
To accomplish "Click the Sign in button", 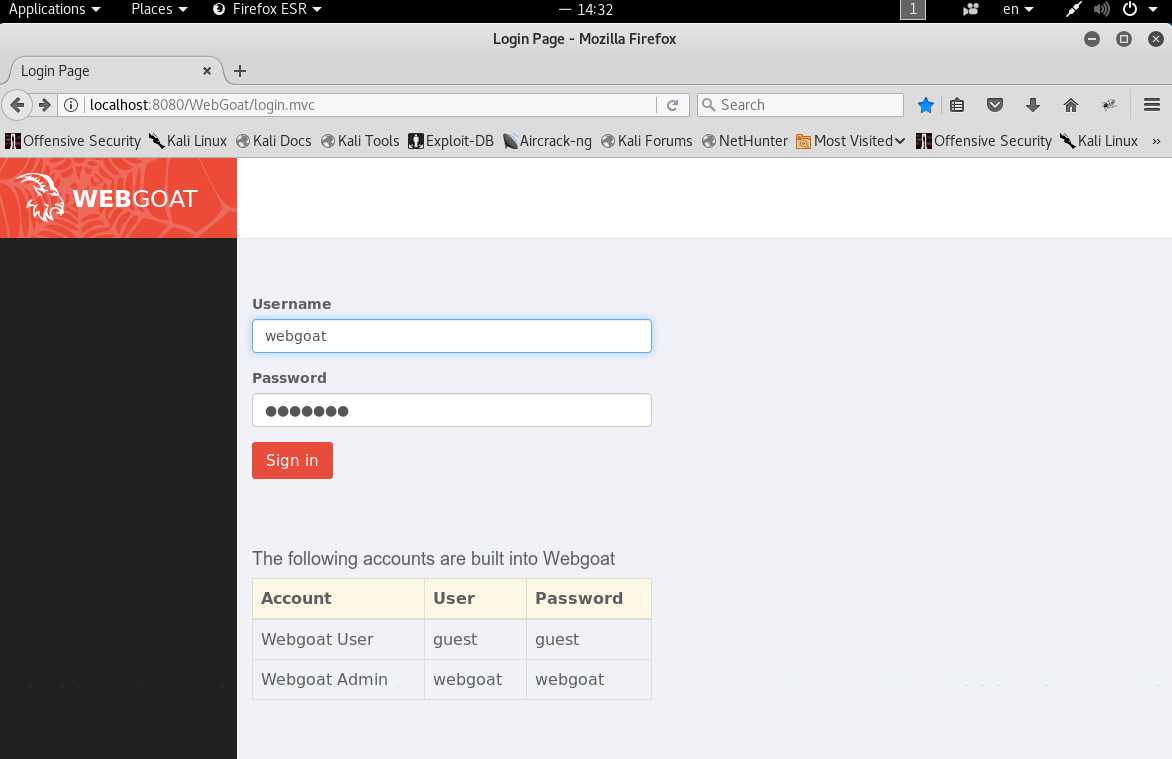I will point(292,460).
